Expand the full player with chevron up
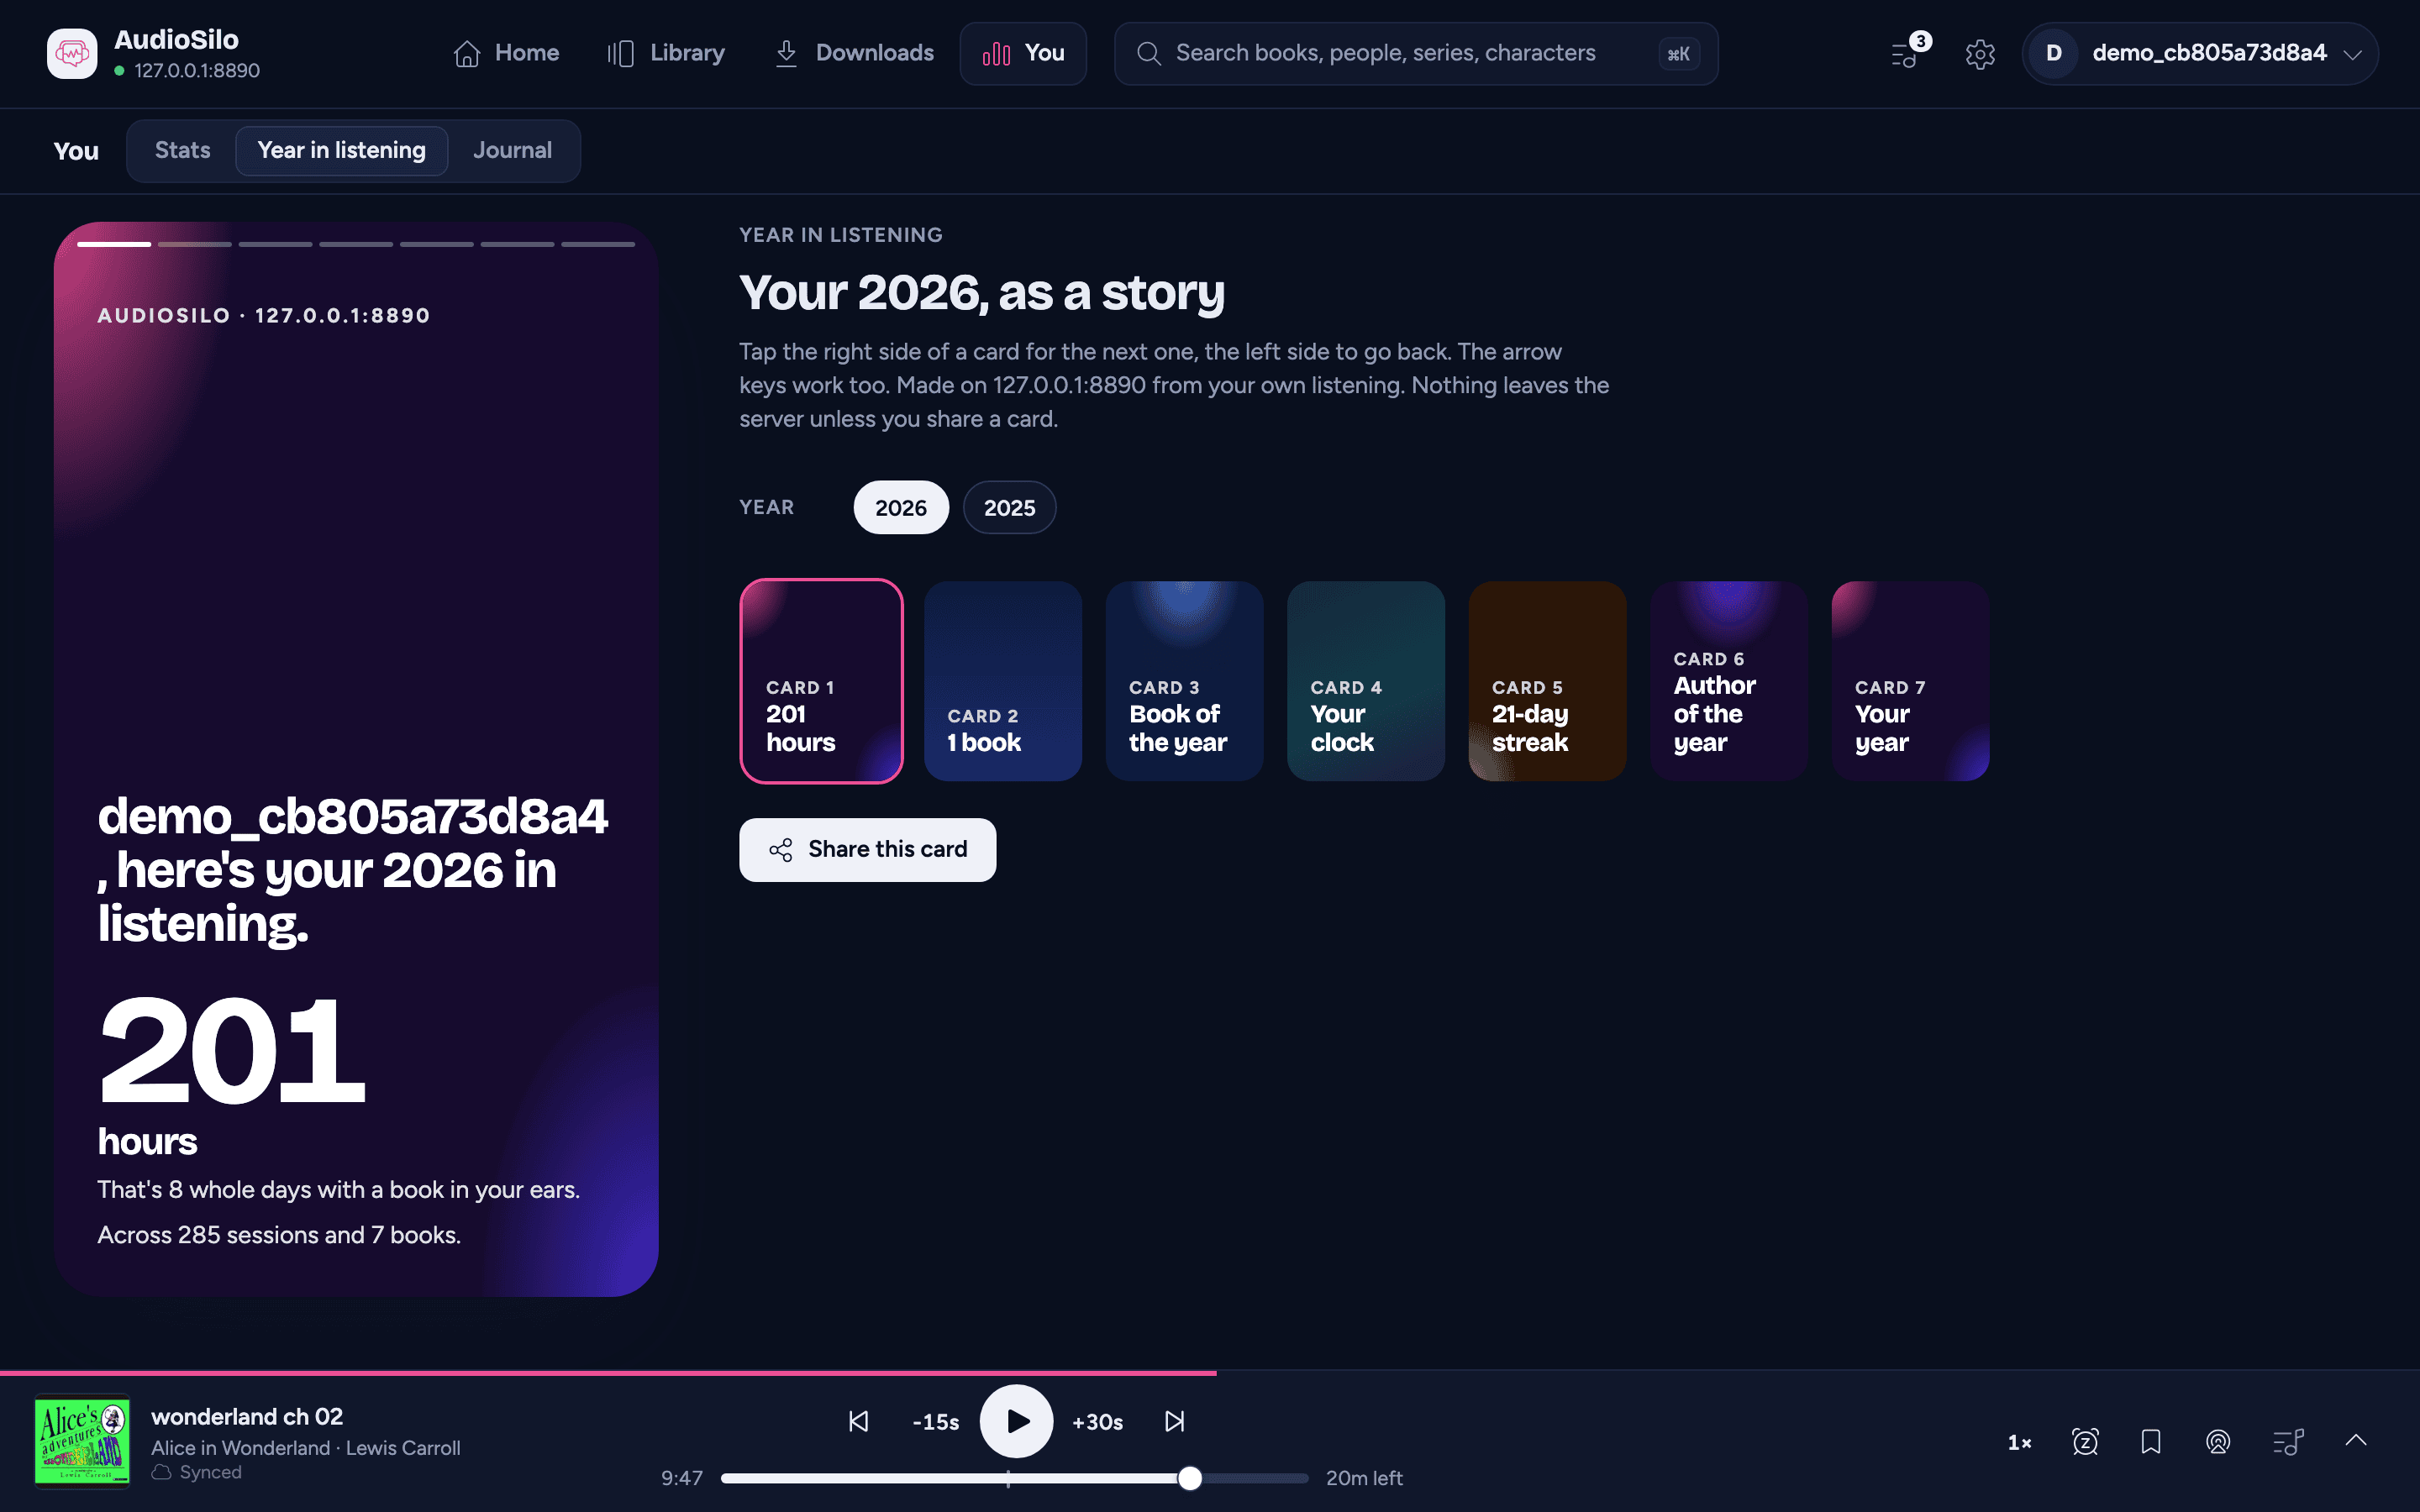The height and width of the screenshot is (1512, 2420). (x=2356, y=1441)
